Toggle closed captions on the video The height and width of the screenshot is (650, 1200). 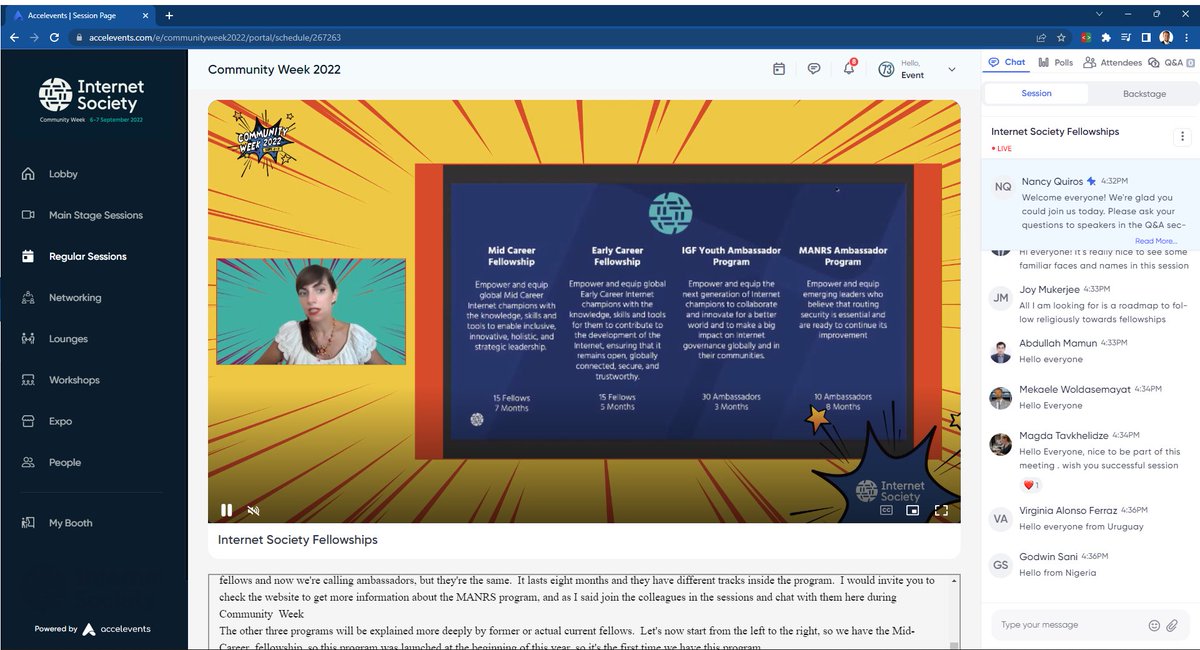click(886, 510)
